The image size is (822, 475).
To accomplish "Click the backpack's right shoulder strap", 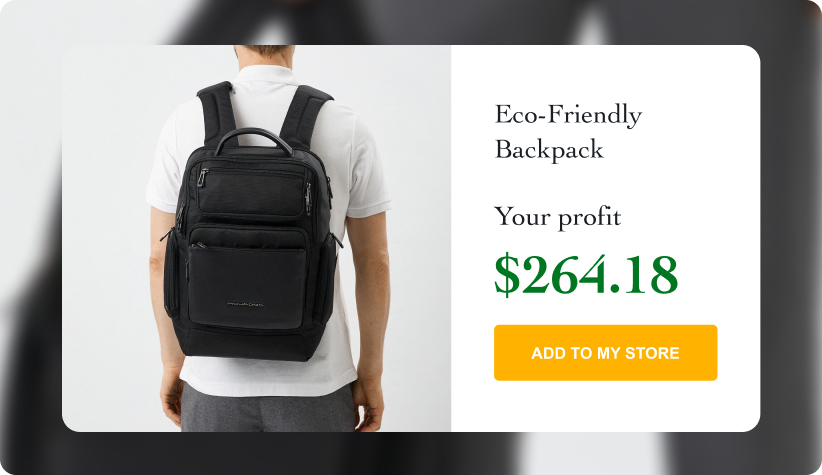I will [x=305, y=117].
